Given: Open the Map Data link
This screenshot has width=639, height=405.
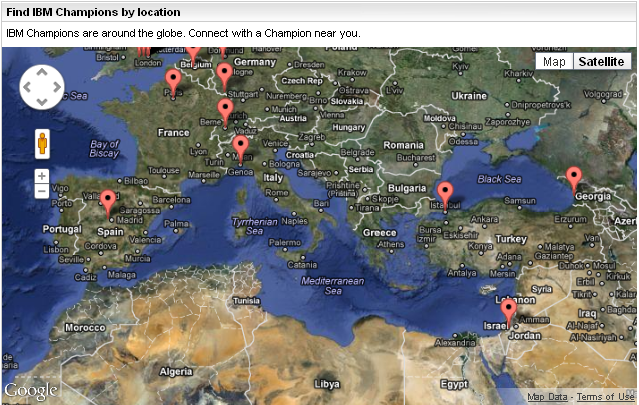Looking at the screenshot, I should (548, 397).
